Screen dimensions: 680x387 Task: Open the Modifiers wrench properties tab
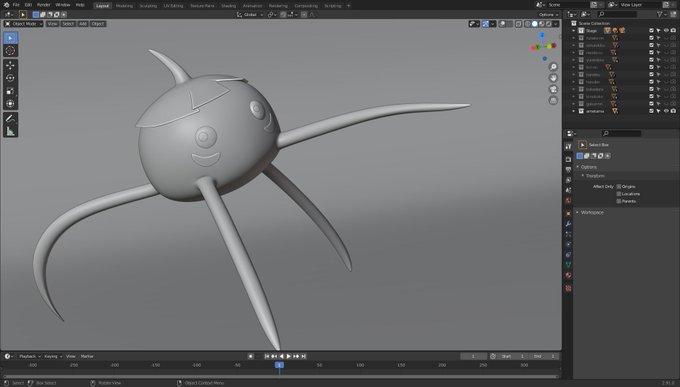click(x=569, y=224)
